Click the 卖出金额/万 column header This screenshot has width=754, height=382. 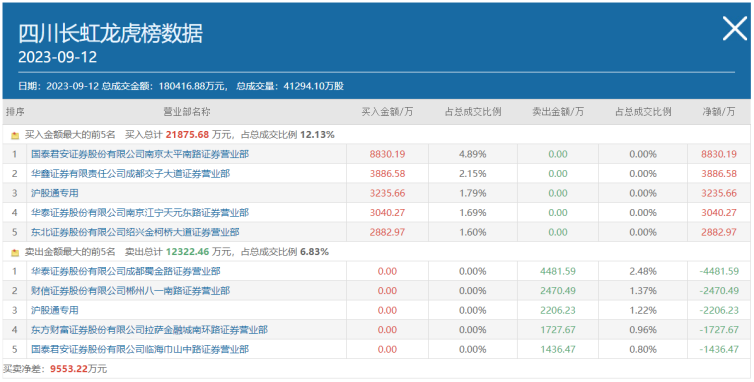(558, 112)
